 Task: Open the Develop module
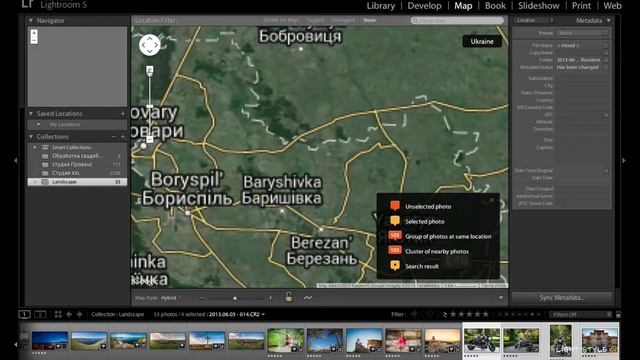[424, 6]
